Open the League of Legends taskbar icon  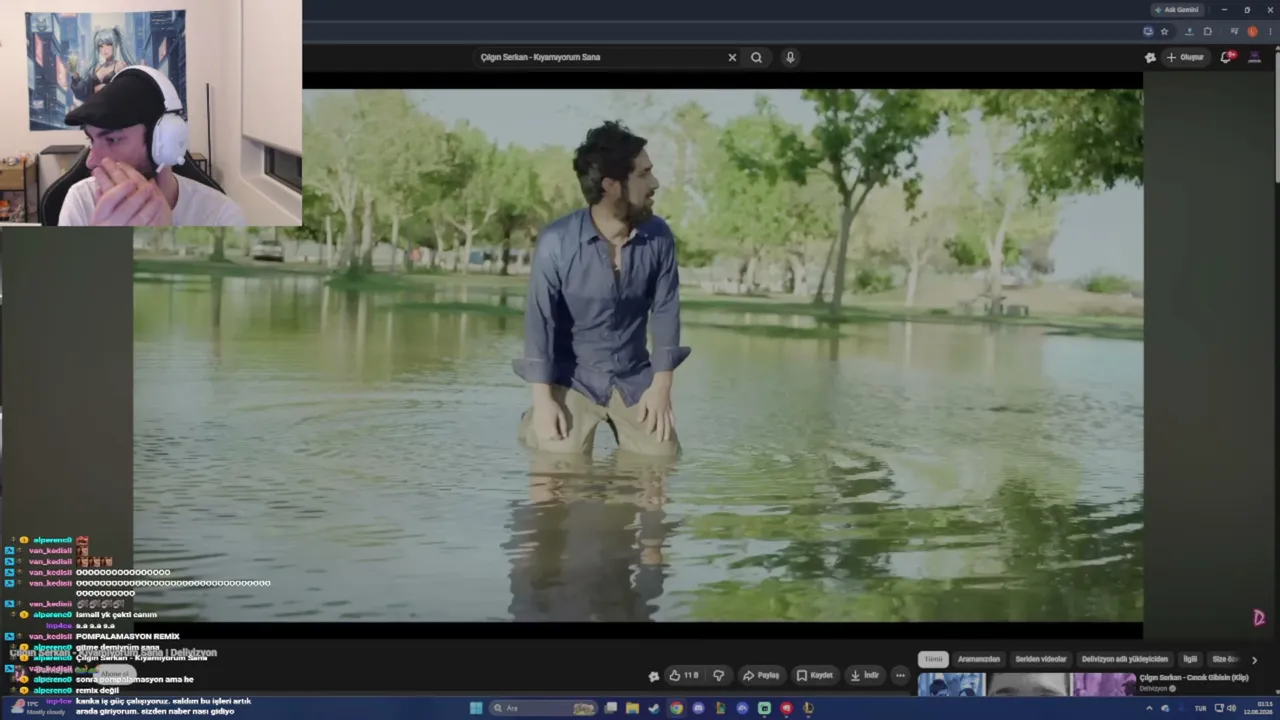click(808, 708)
